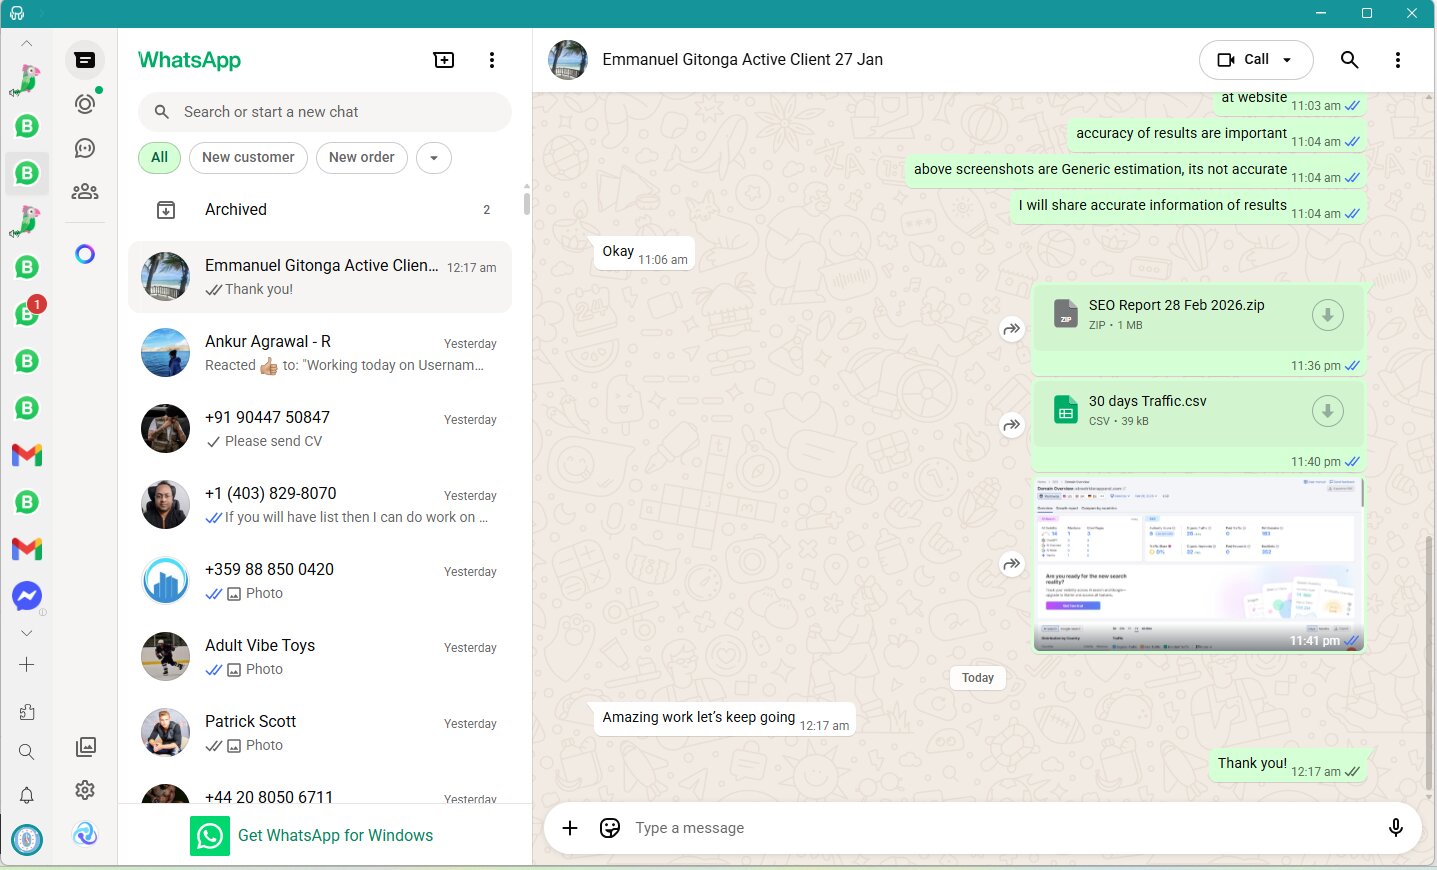Download the SEO Report 28 Feb 2026.zip file

tap(1327, 315)
